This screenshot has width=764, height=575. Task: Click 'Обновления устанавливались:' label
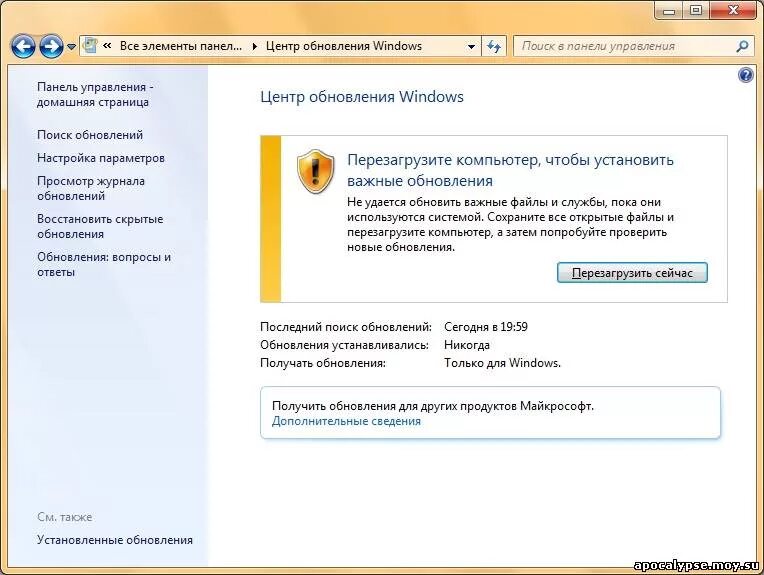[x=344, y=345]
